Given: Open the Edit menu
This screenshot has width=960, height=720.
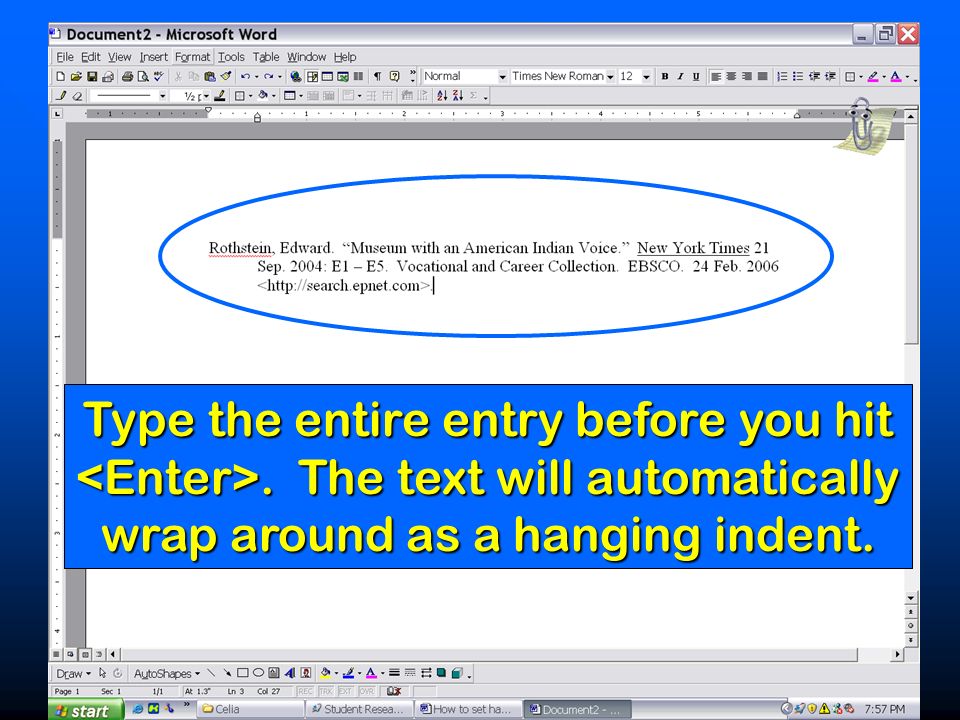Looking at the screenshot, I should pyautogui.click(x=91, y=57).
